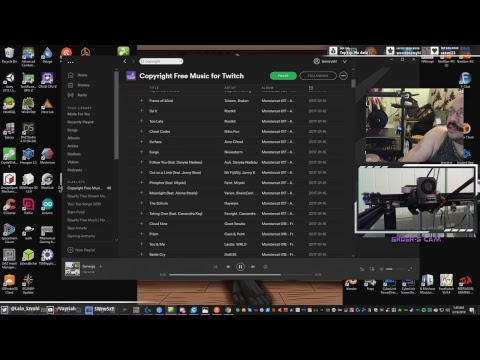Click the New Playlist label
Image resolution: width=480 pixels, height=360 pixels.
85,250
